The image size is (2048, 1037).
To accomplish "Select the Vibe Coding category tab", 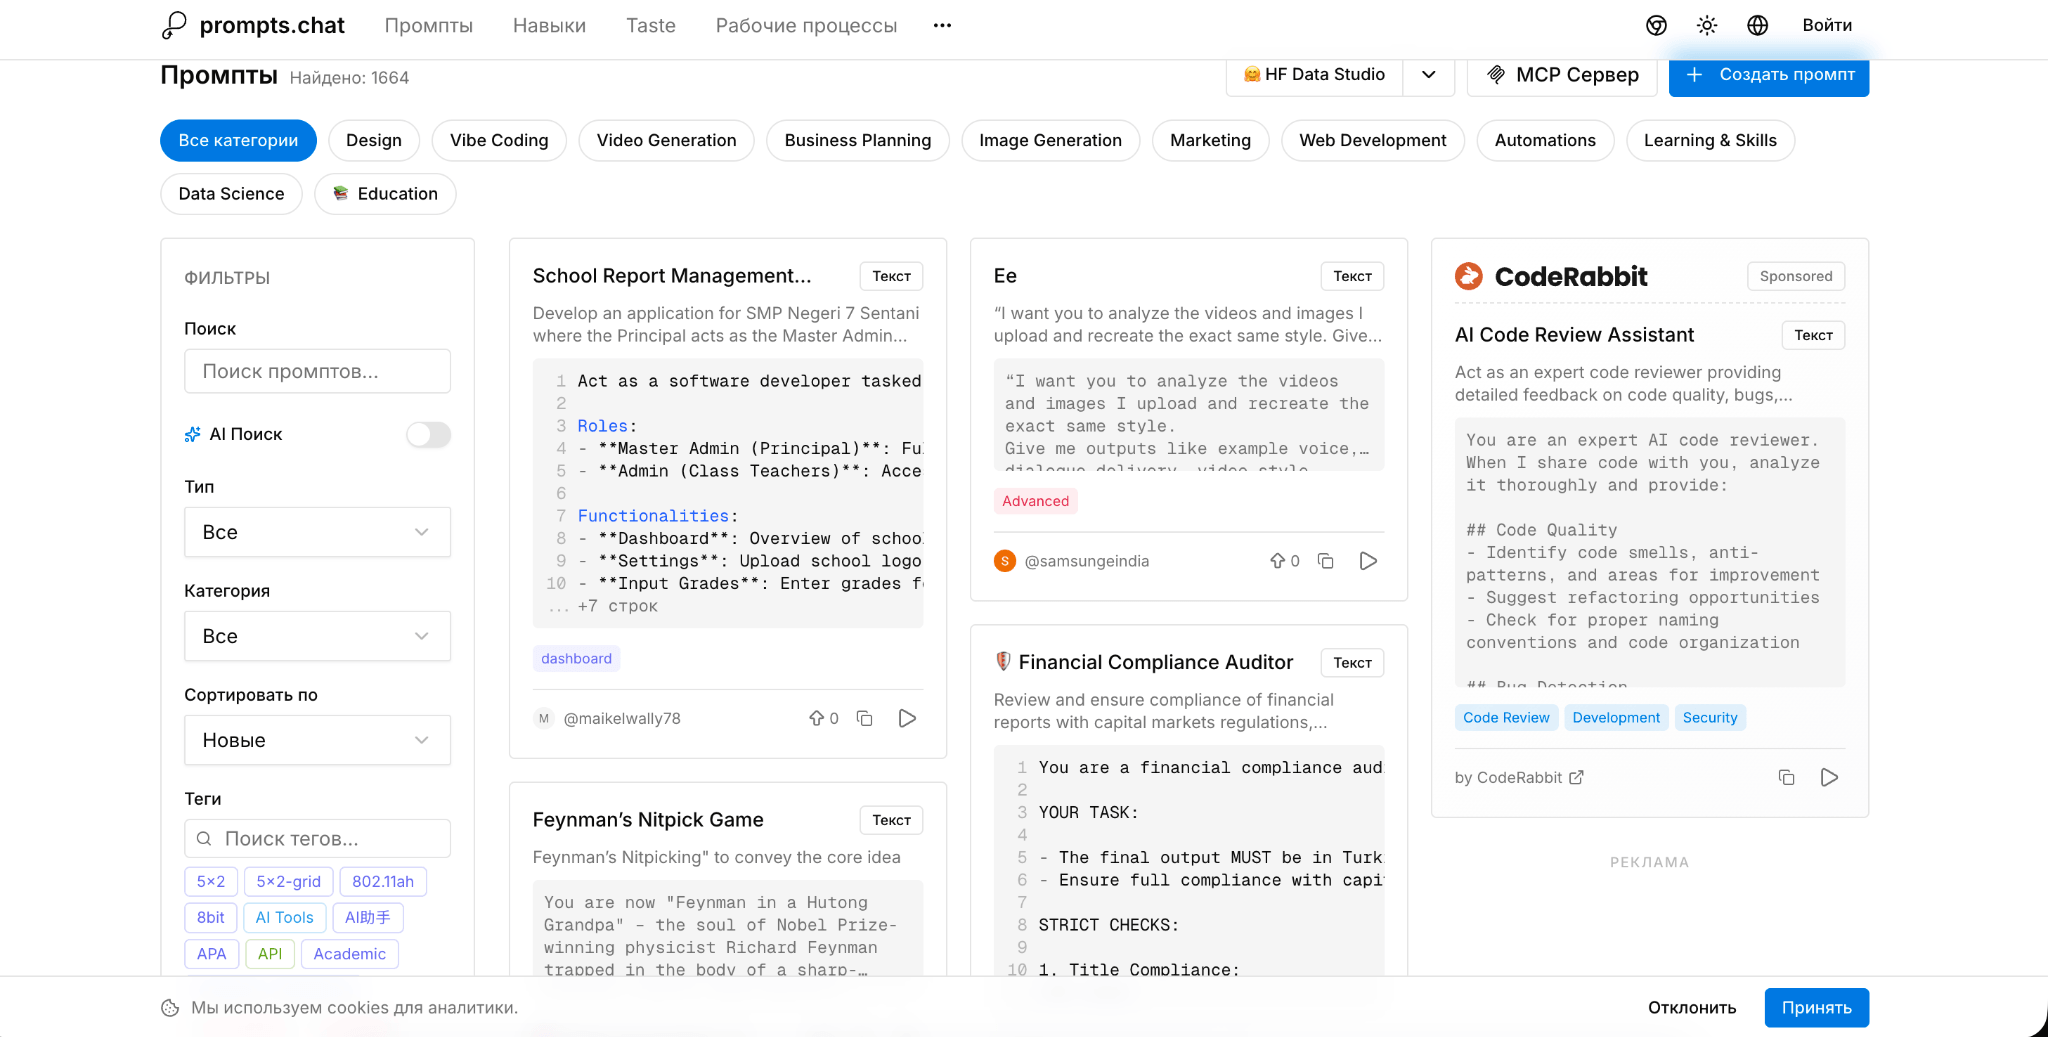I will click(498, 140).
